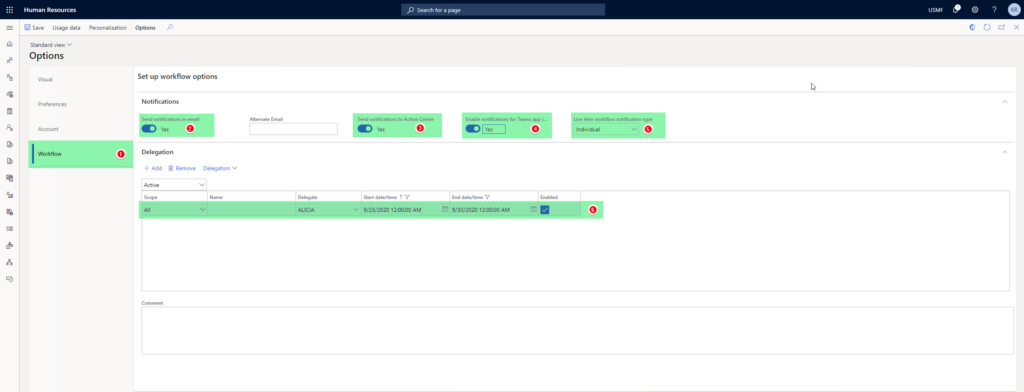Expand the hamburger navigation menu
Viewport: 1024px width, 392px height.
pyautogui.click(x=9, y=27)
